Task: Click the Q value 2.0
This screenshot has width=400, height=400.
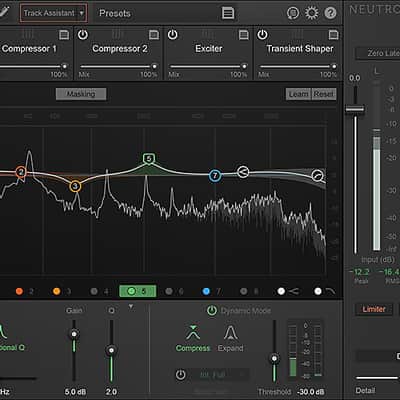Action: click(x=111, y=392)
